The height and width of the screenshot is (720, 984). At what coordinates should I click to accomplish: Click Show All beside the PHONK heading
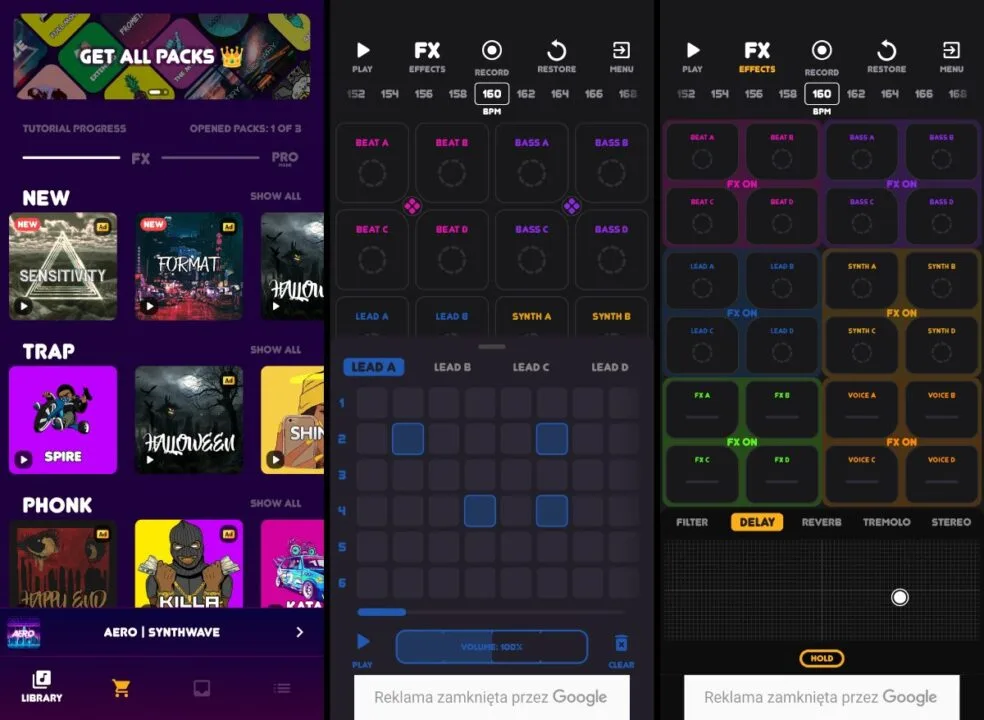[x=275, y=503]
